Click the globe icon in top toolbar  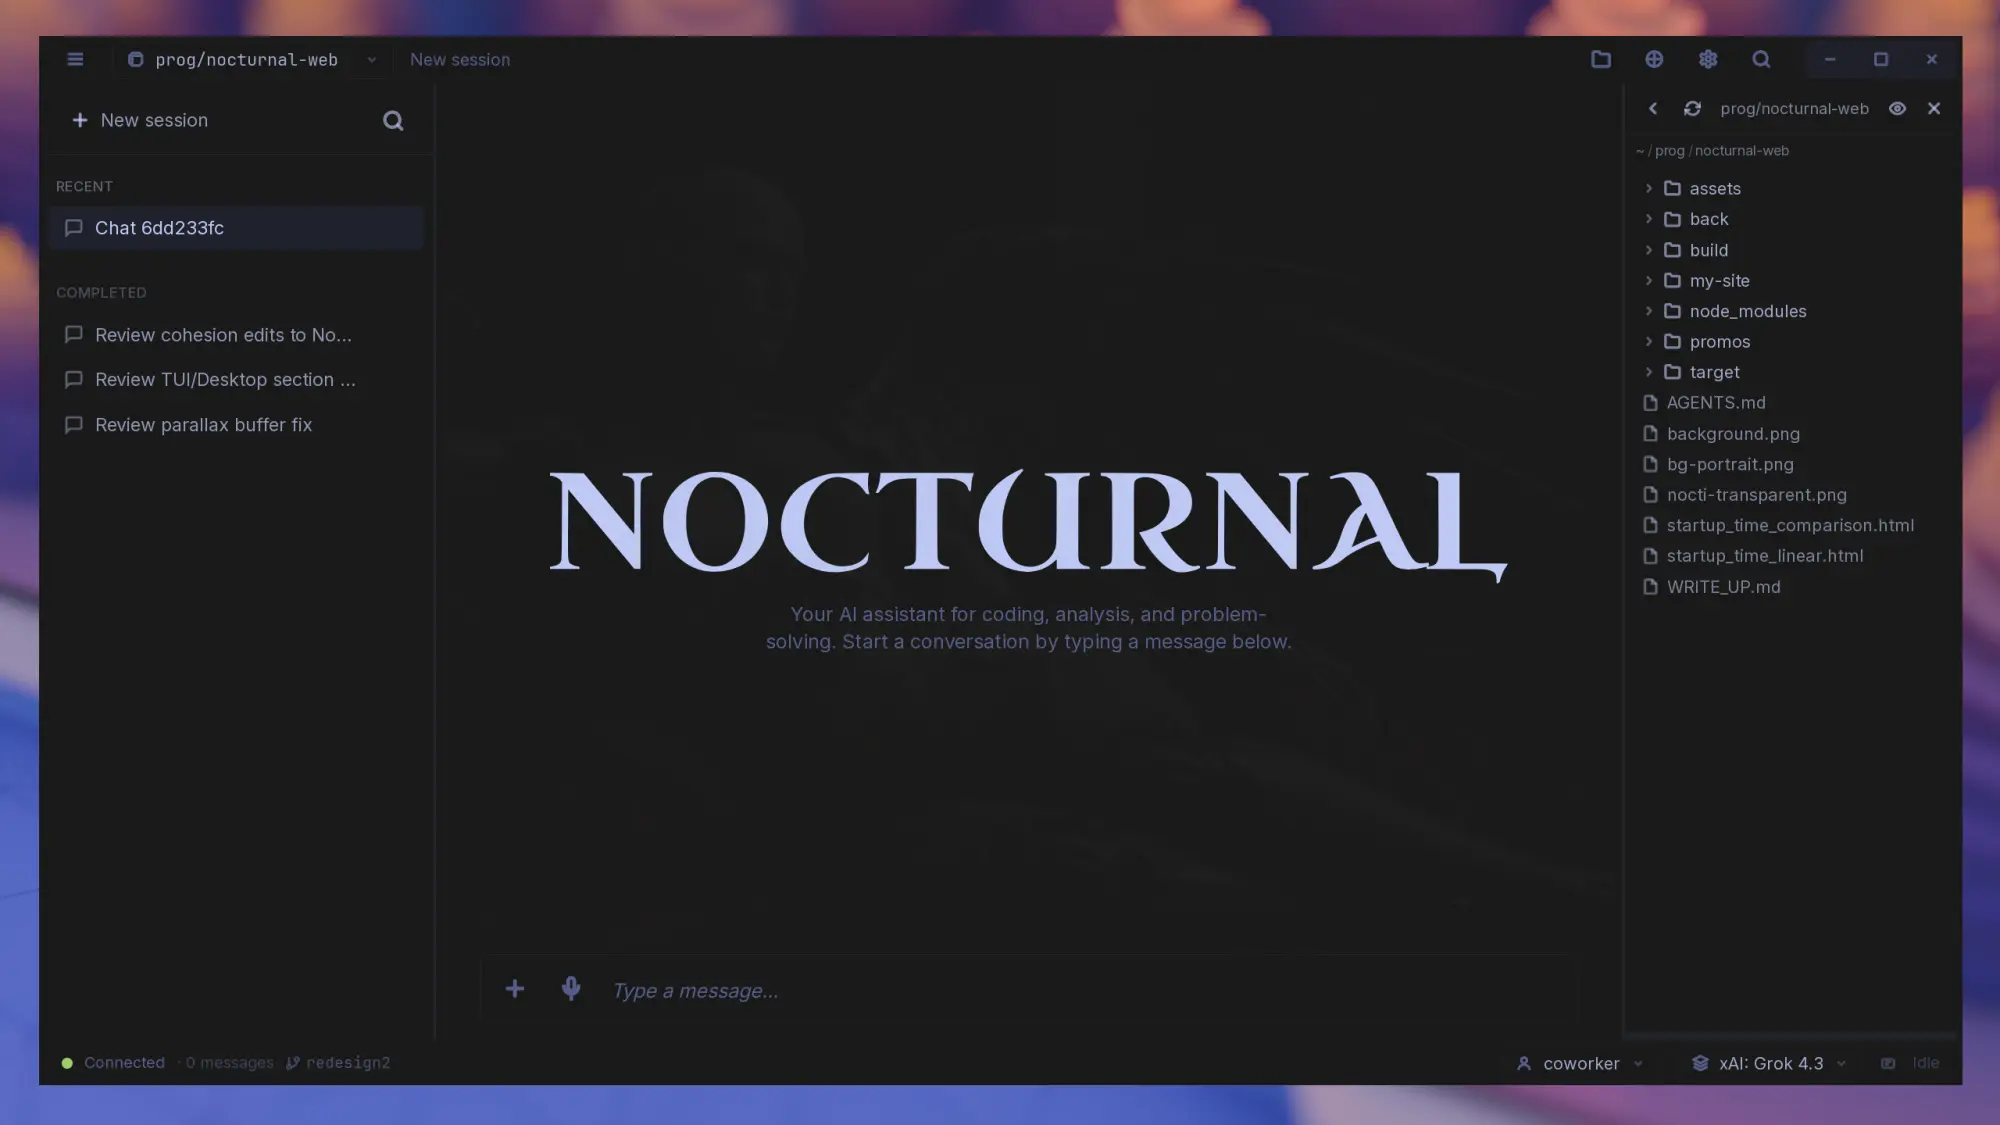pyautogui.click(x=1654, y=60)
